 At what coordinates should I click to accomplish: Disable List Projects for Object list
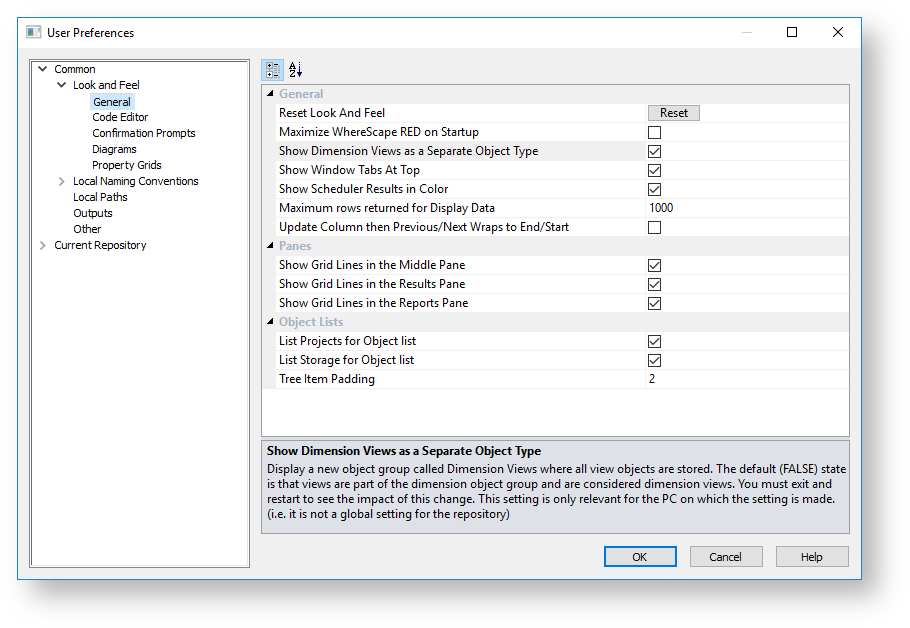(x=654, y=341)
